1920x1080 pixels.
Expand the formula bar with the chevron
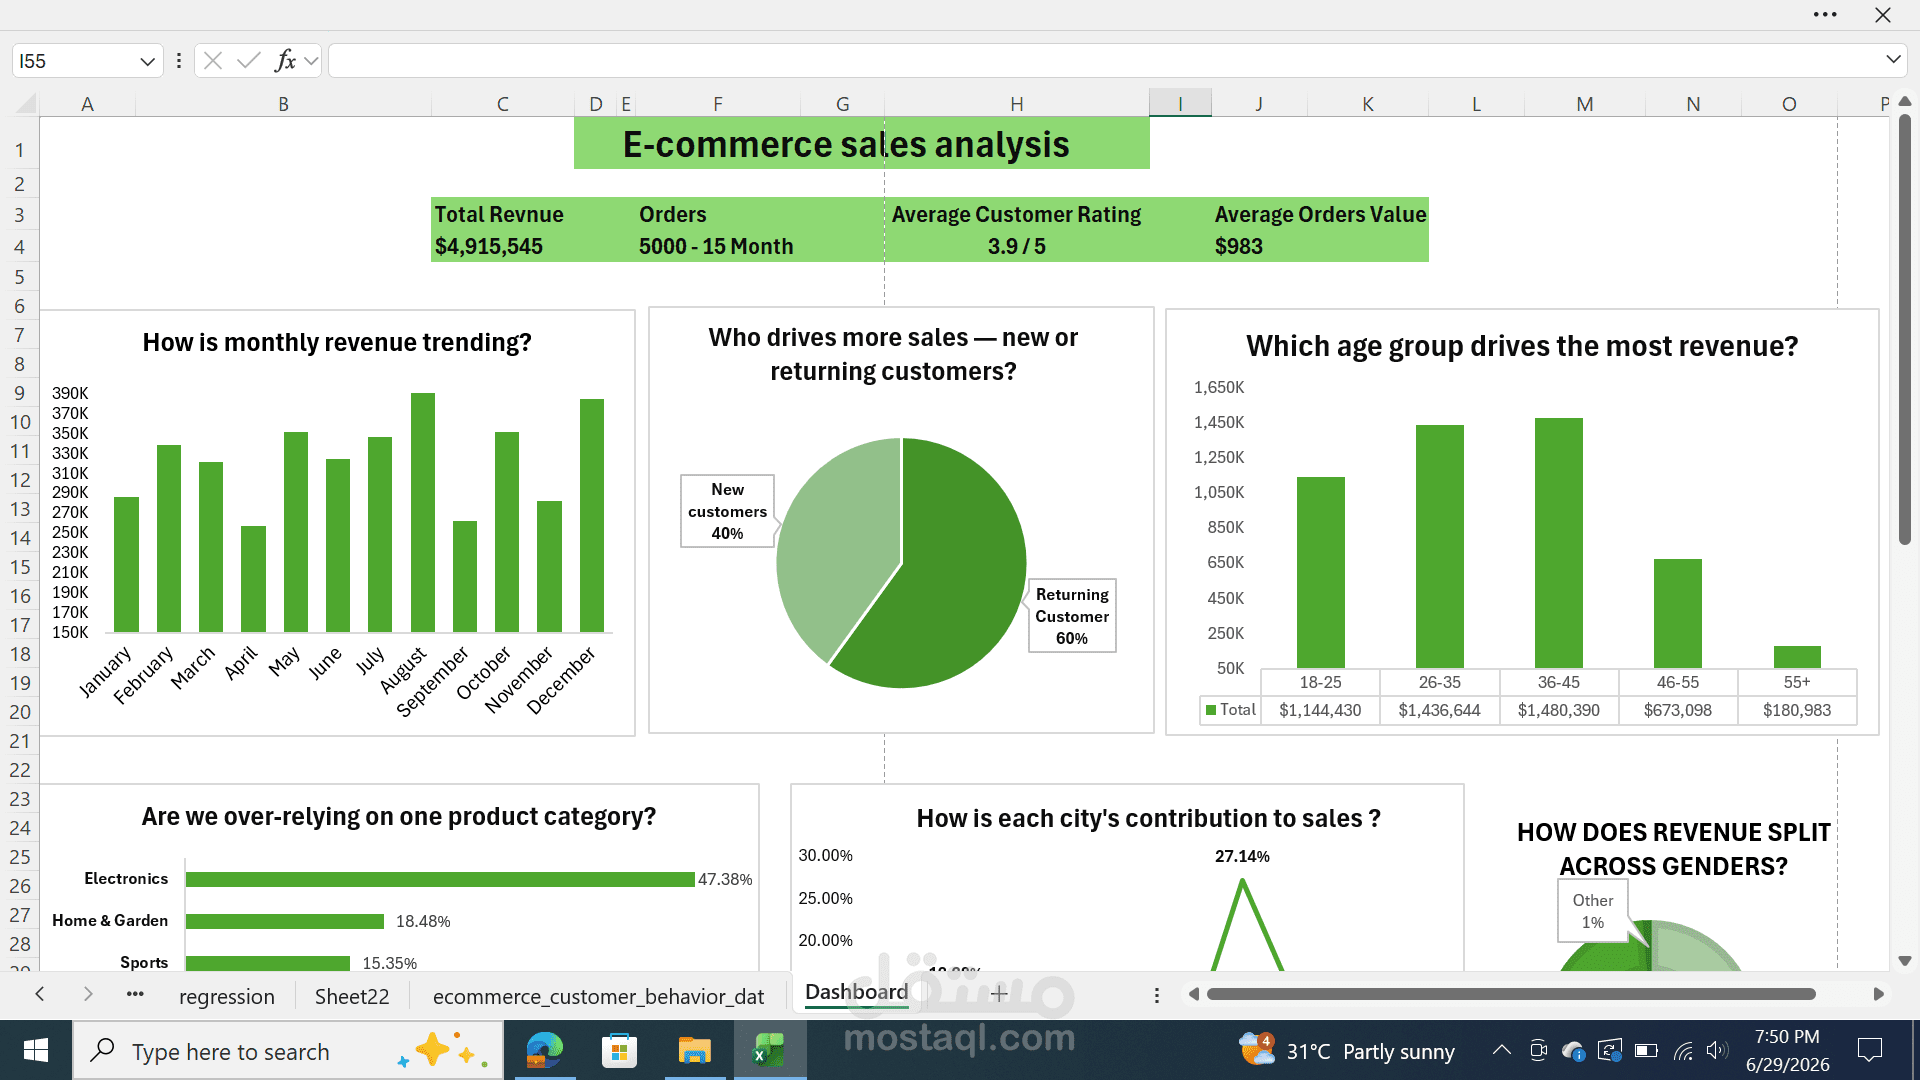1893,60
